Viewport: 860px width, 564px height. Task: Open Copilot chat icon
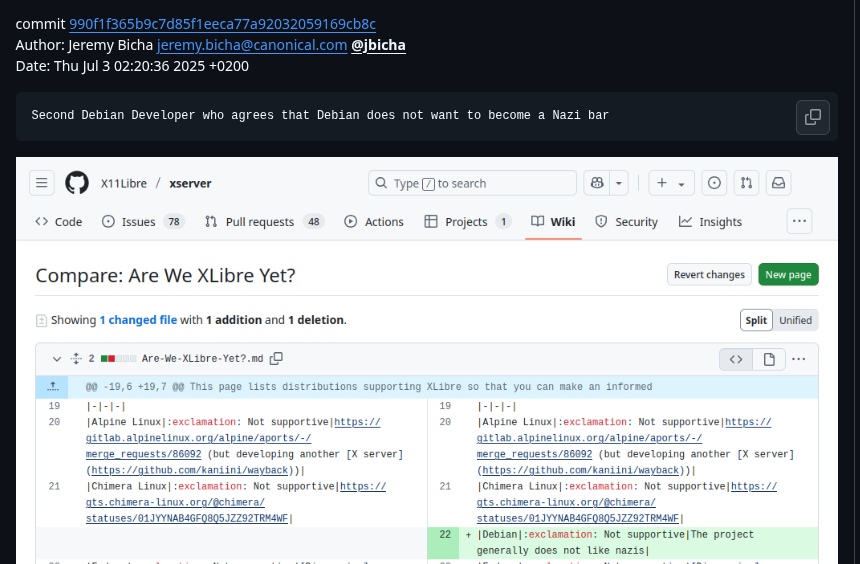(597, 183)
